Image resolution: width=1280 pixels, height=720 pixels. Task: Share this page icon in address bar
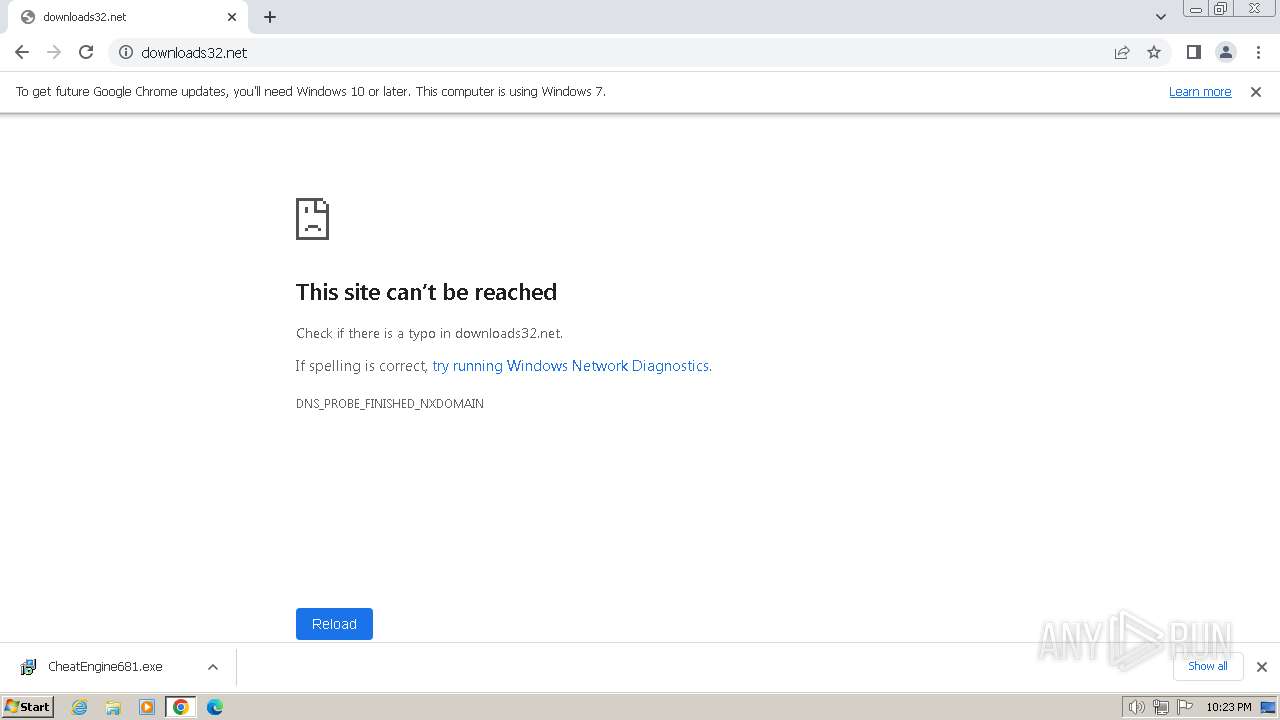(1122, 52)
